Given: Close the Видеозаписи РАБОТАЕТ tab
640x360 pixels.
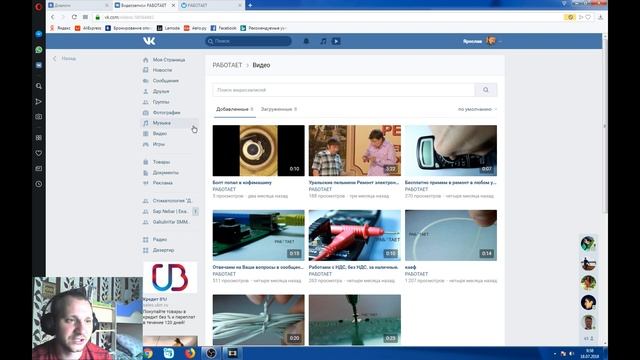Looking at the screenshot, I should tap(173, 6).
